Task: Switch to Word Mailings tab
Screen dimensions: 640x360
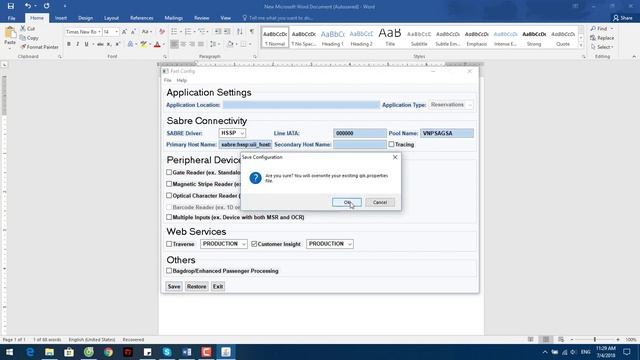Action: pyautogui.click(x=173, y=18)
